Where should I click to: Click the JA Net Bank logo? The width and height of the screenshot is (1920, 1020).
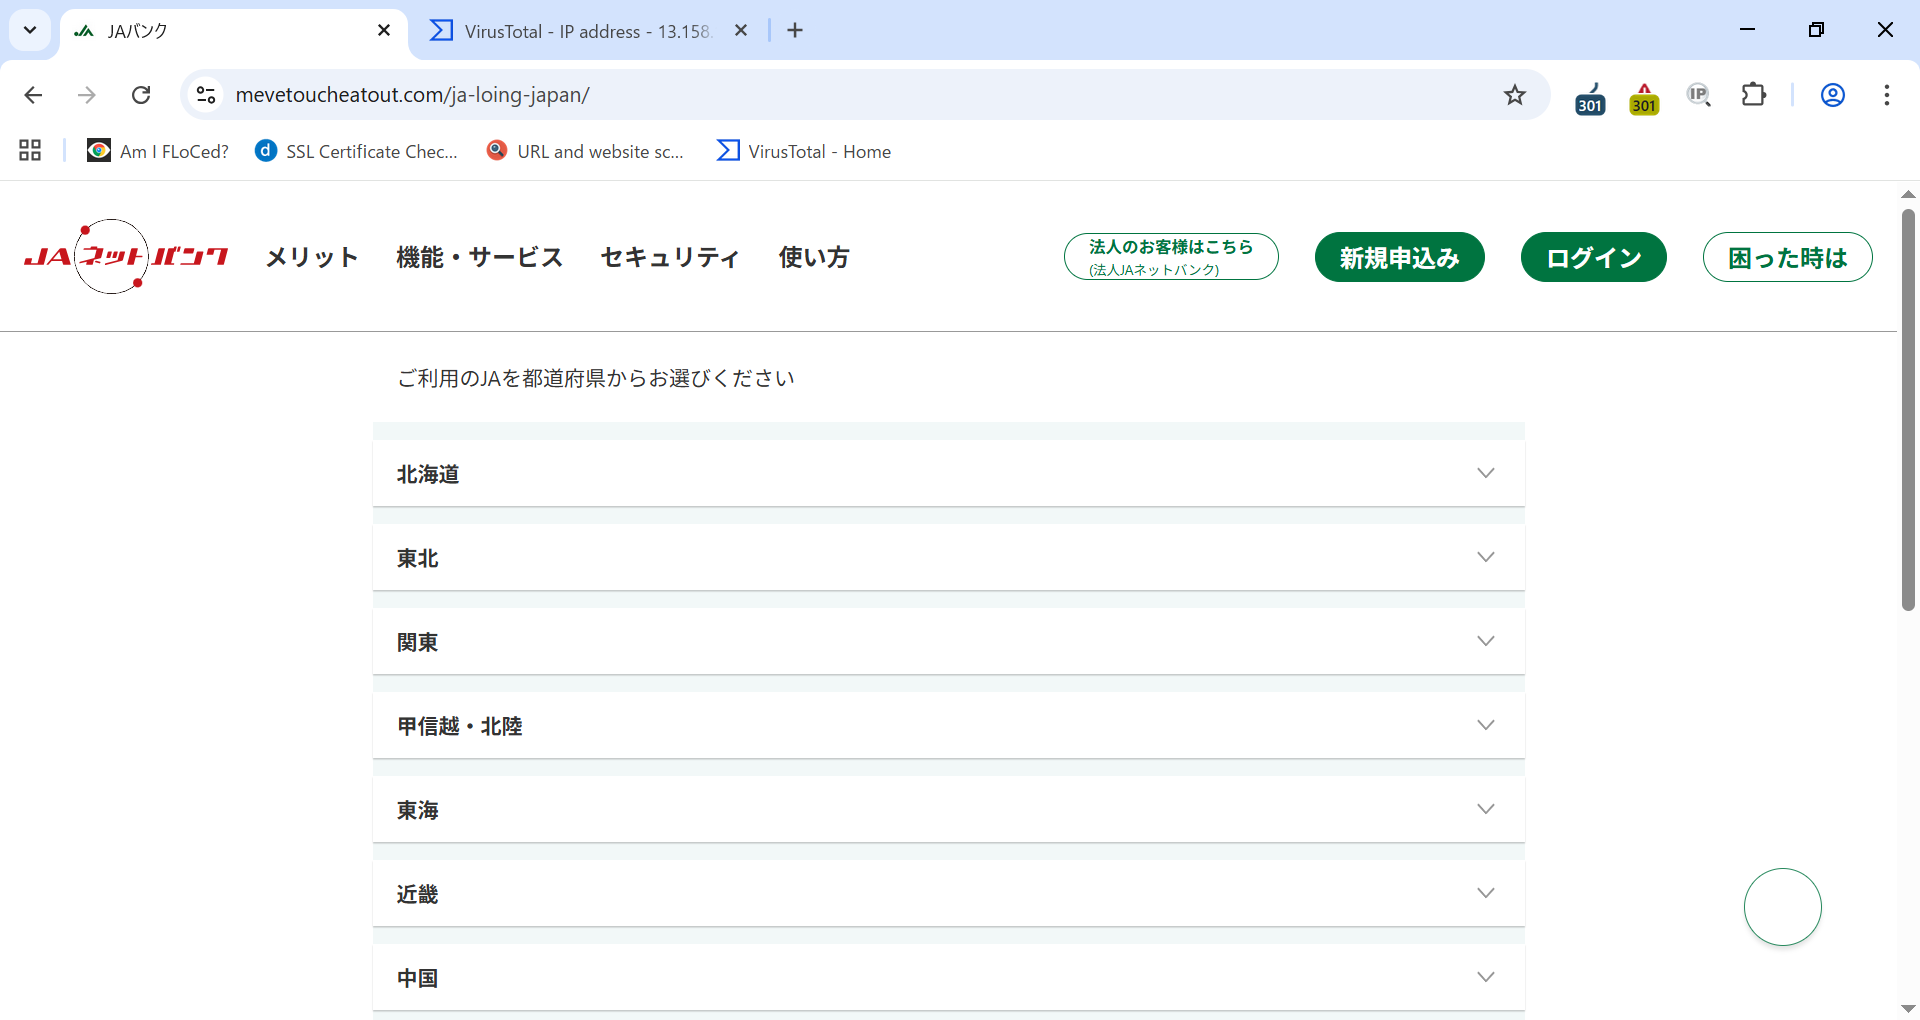(x=126, y=257)
